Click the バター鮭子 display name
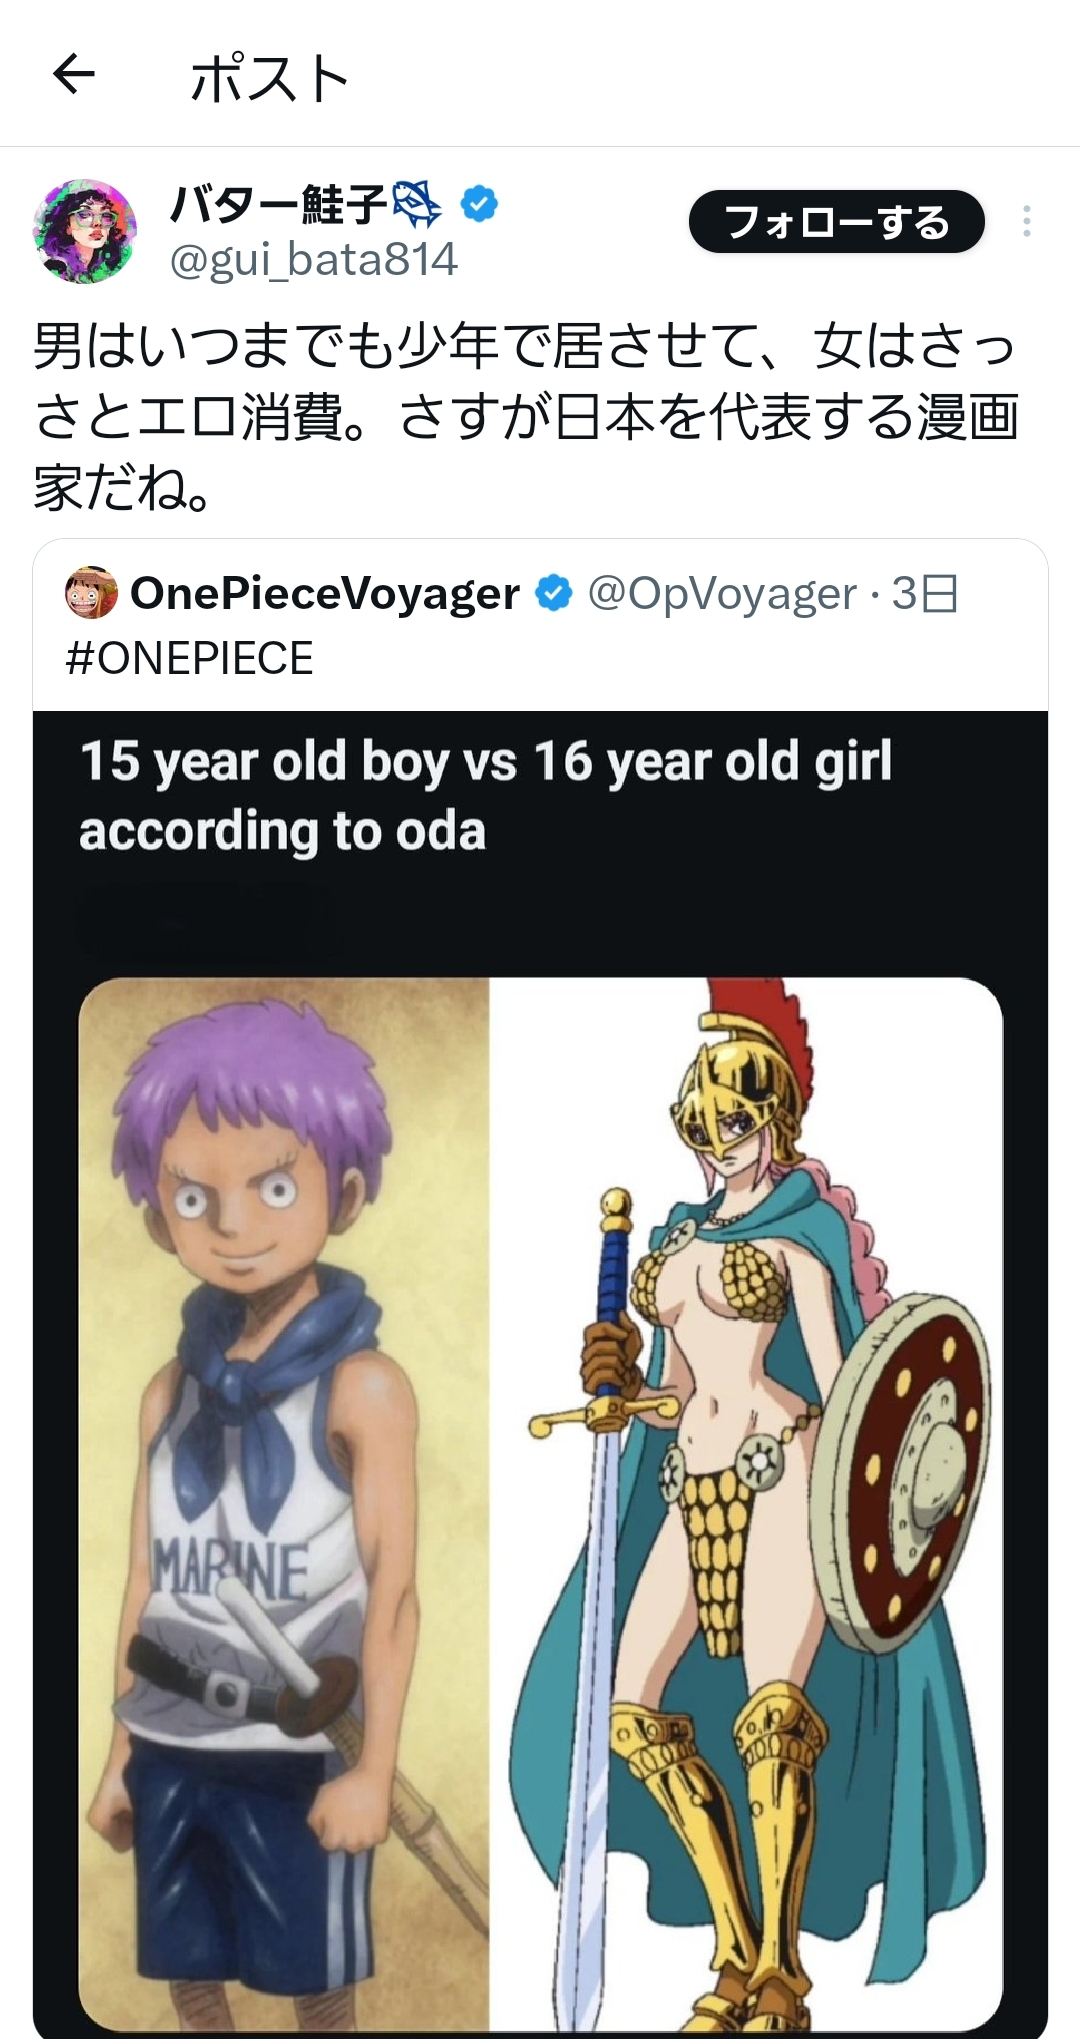1080x2039 pixels. coord(278,204)
